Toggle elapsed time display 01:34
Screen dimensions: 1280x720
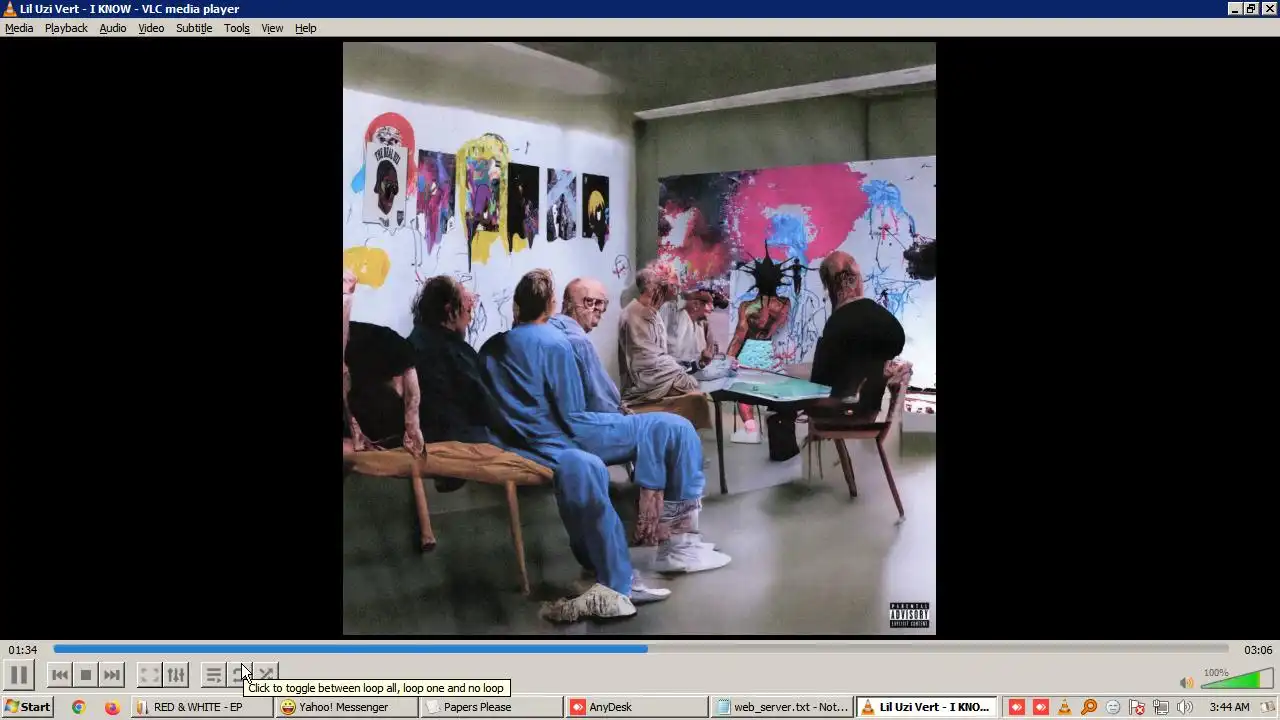(23, 650)
